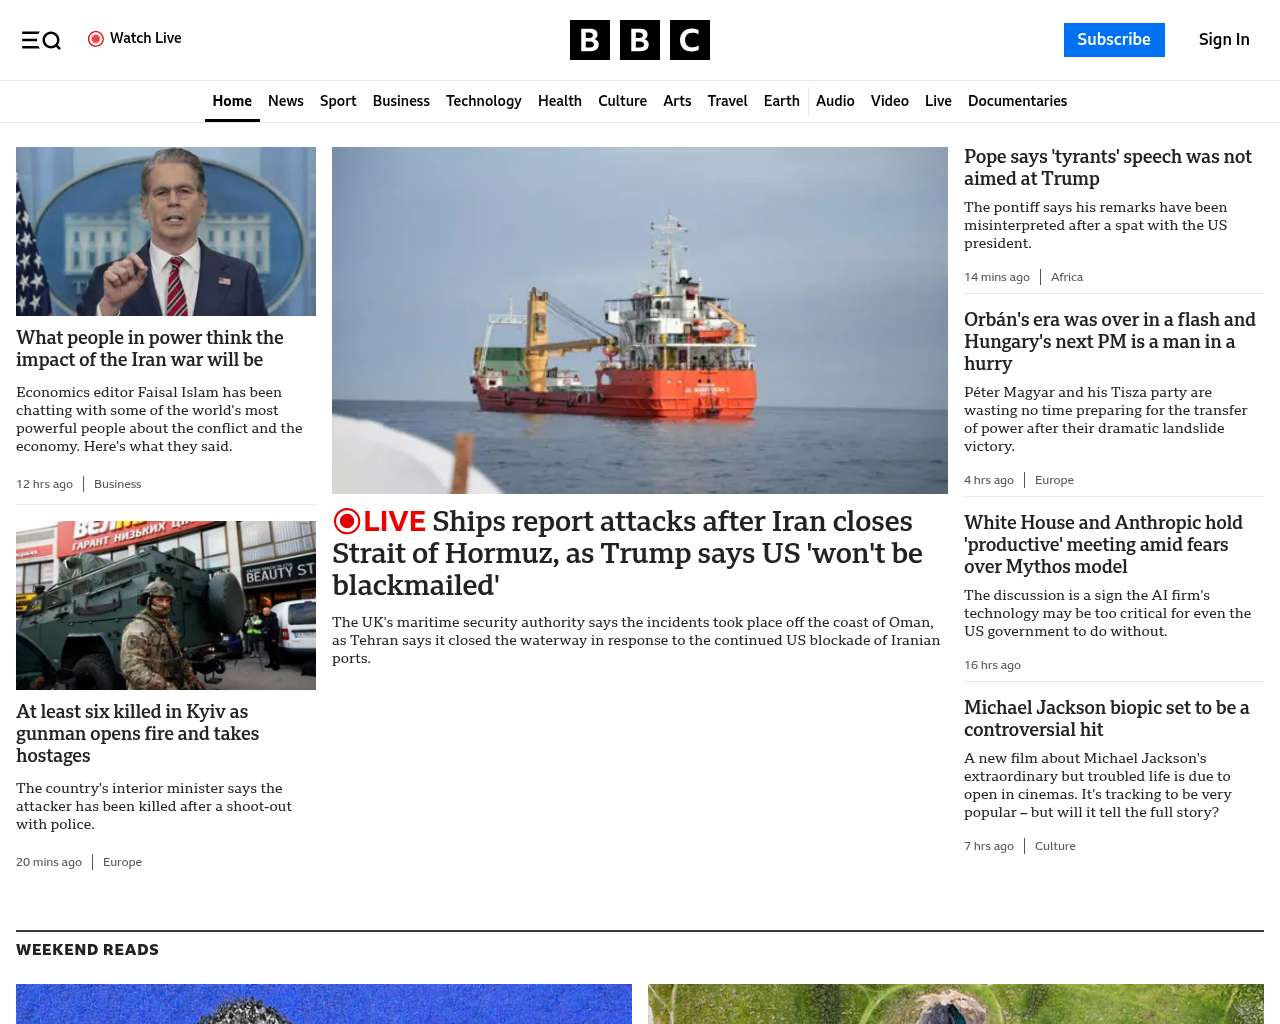The image size is (1280, 1024).
Task: Click the Africa tag under Pope story
Action: (x=1066, y=277)
